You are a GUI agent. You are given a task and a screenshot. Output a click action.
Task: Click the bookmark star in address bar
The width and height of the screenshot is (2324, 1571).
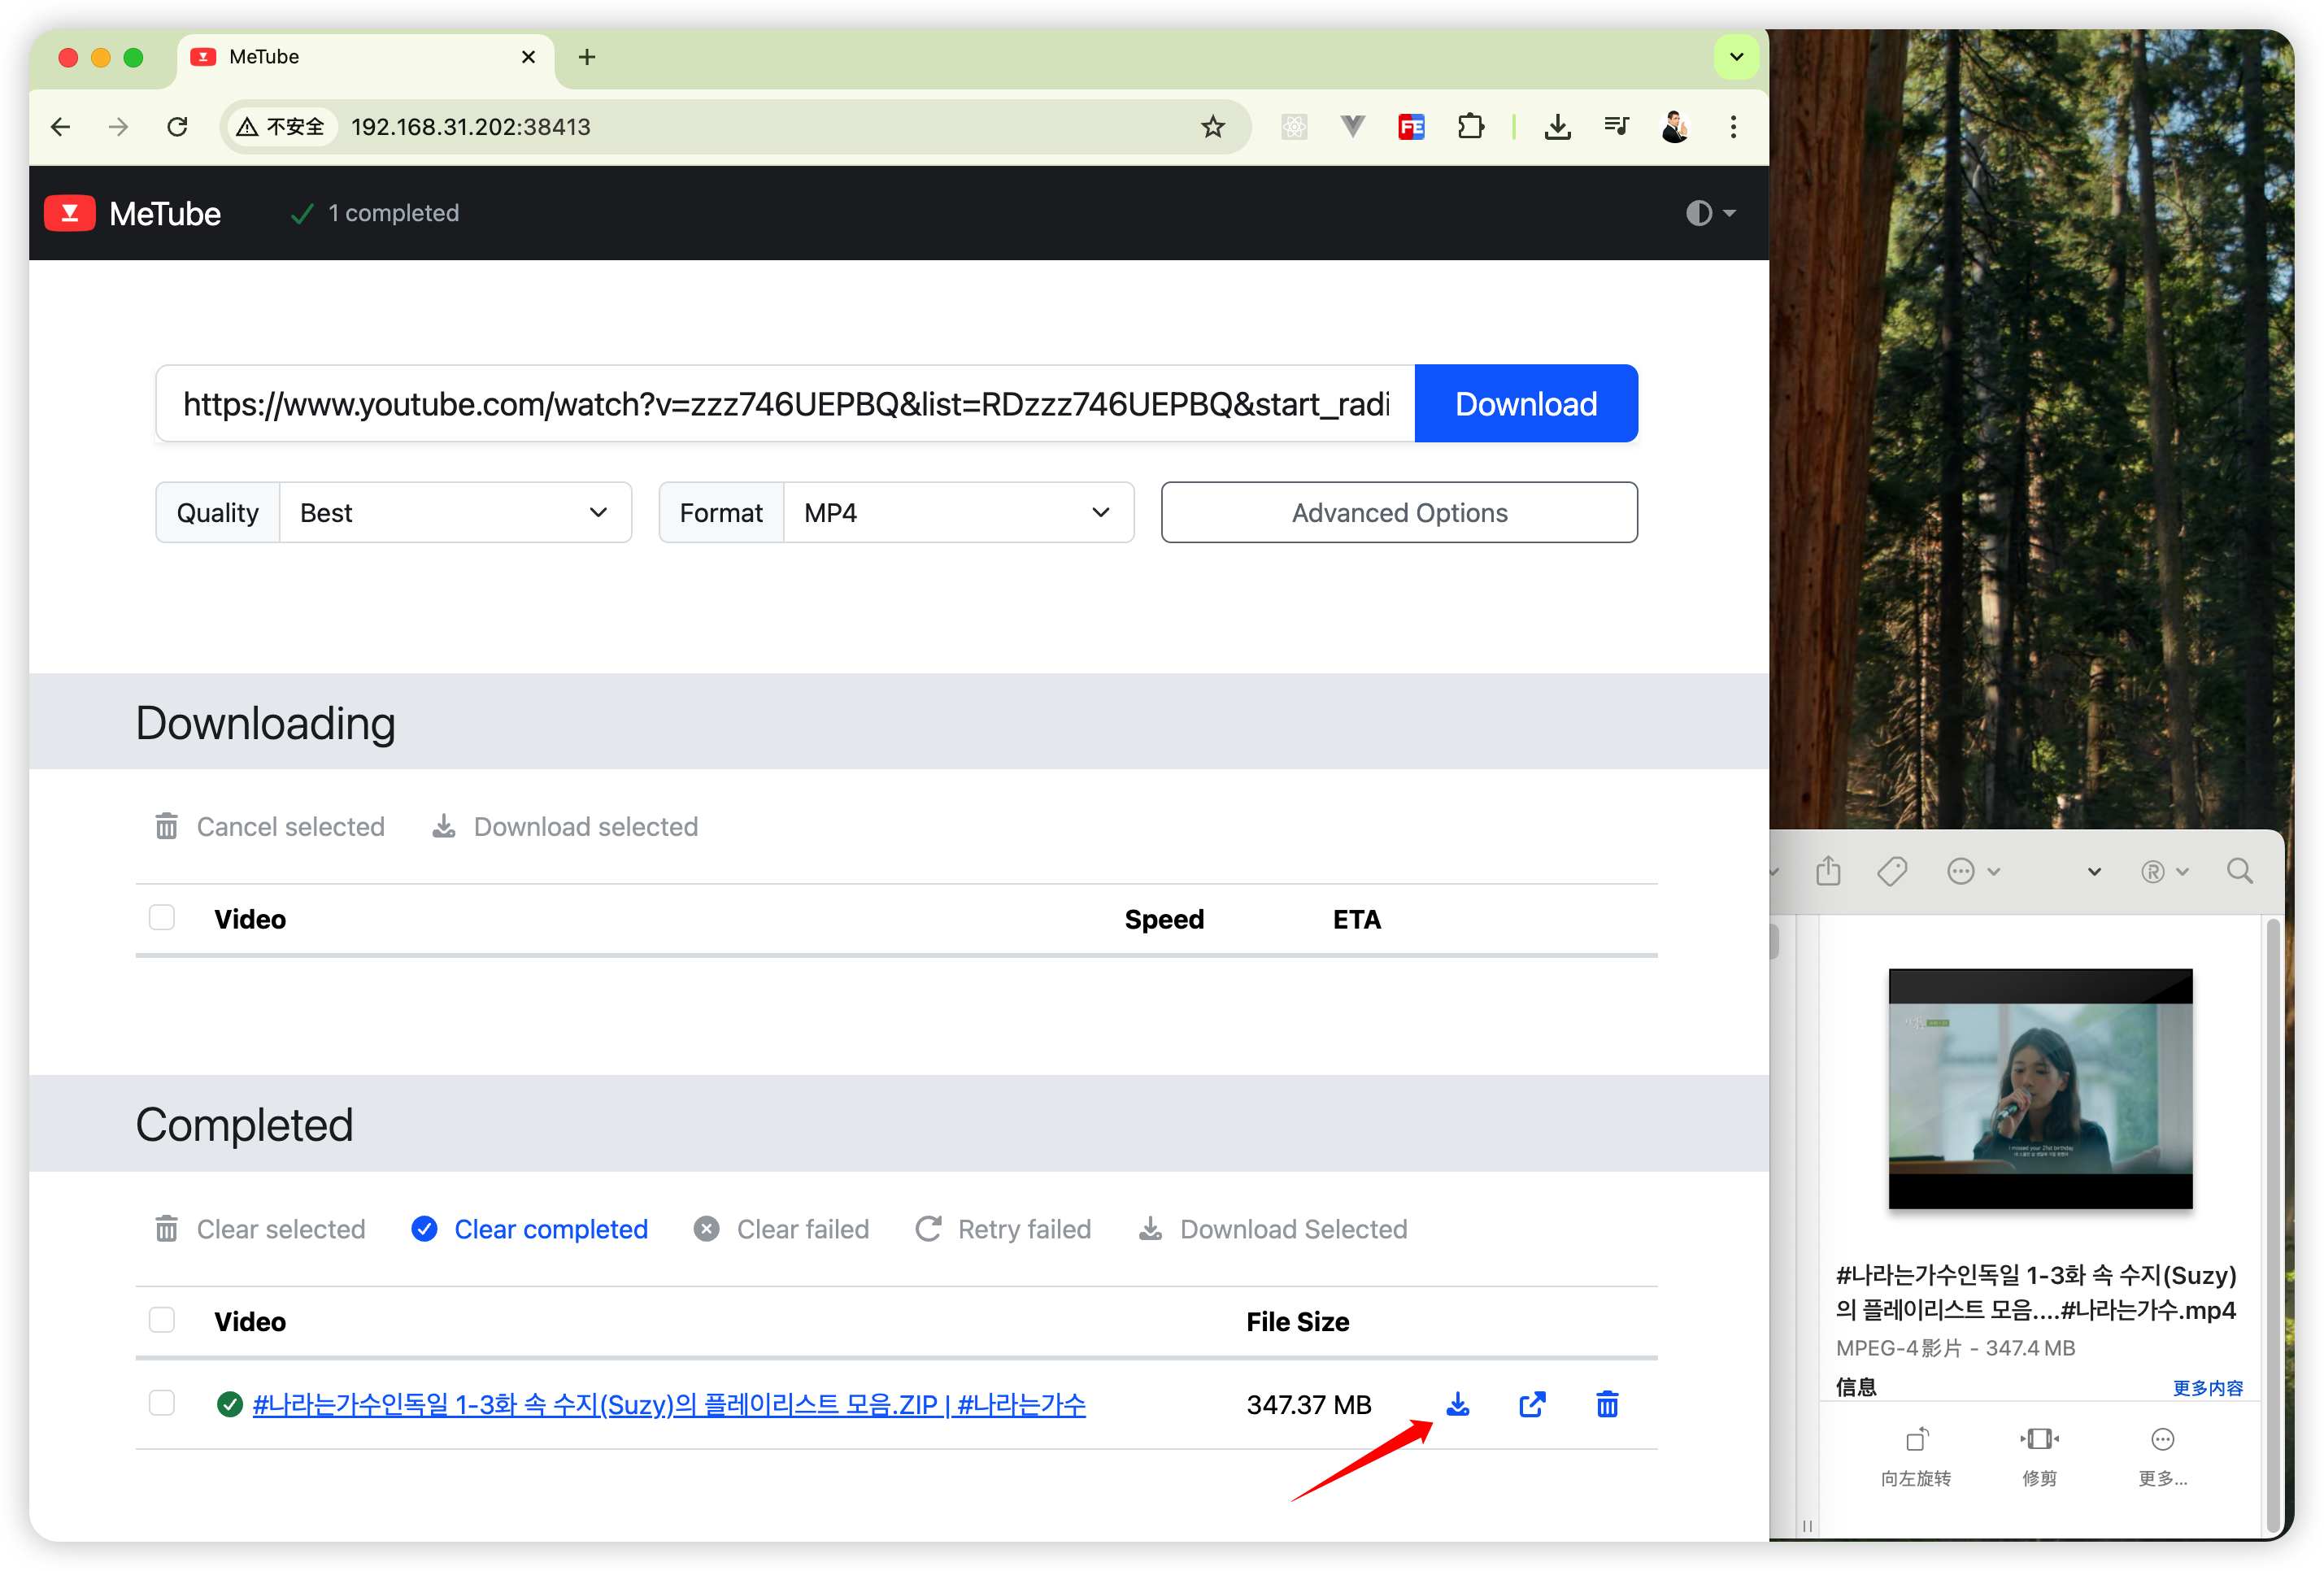point(1212,127)
